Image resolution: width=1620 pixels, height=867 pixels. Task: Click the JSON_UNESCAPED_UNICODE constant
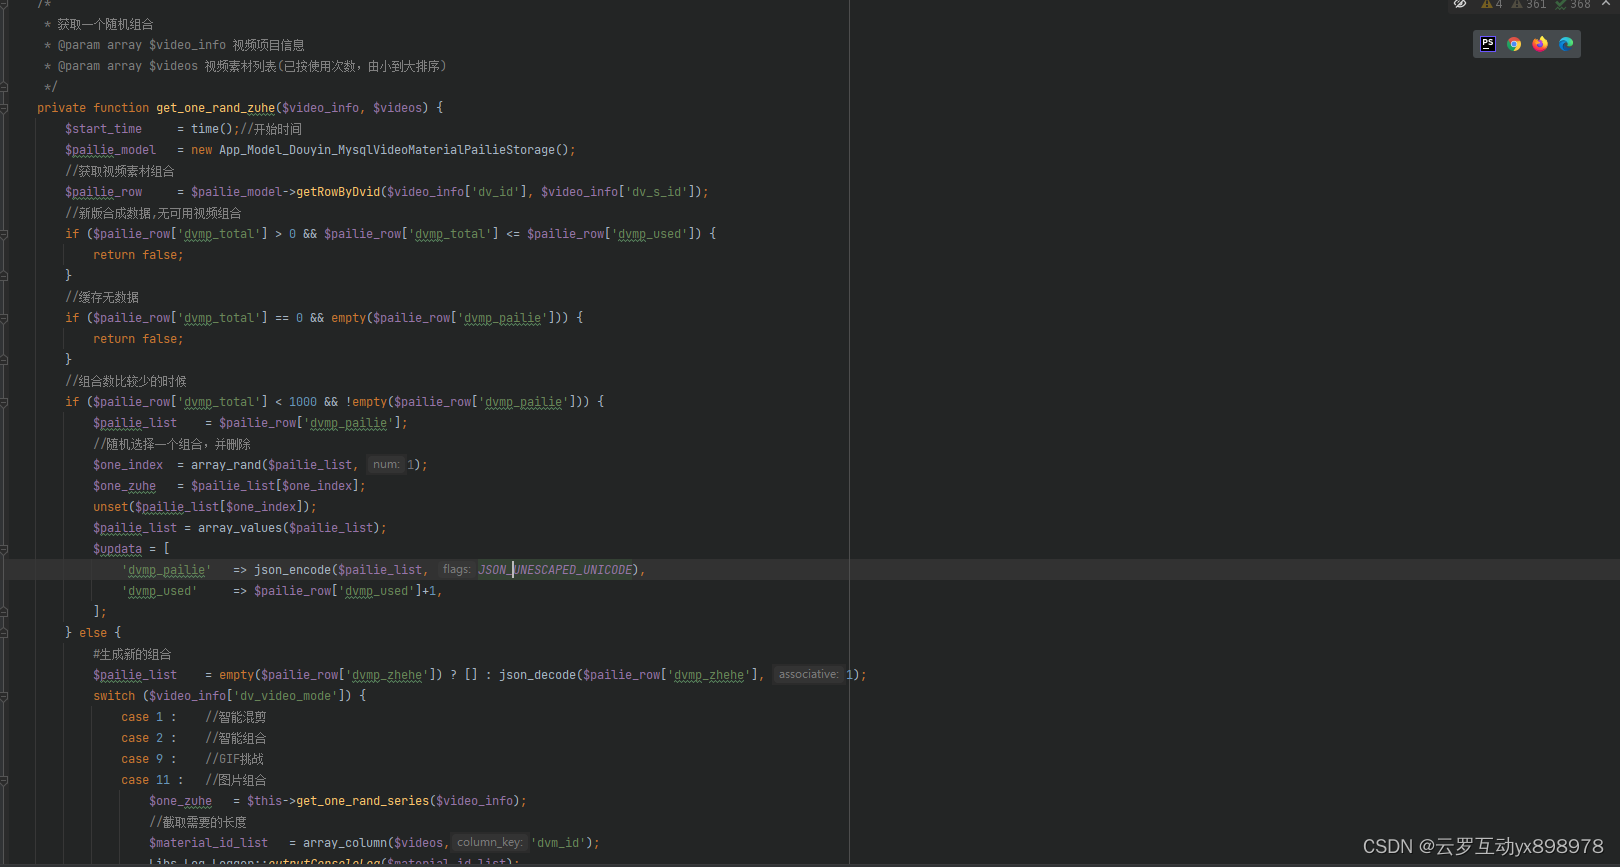(555, 570)
